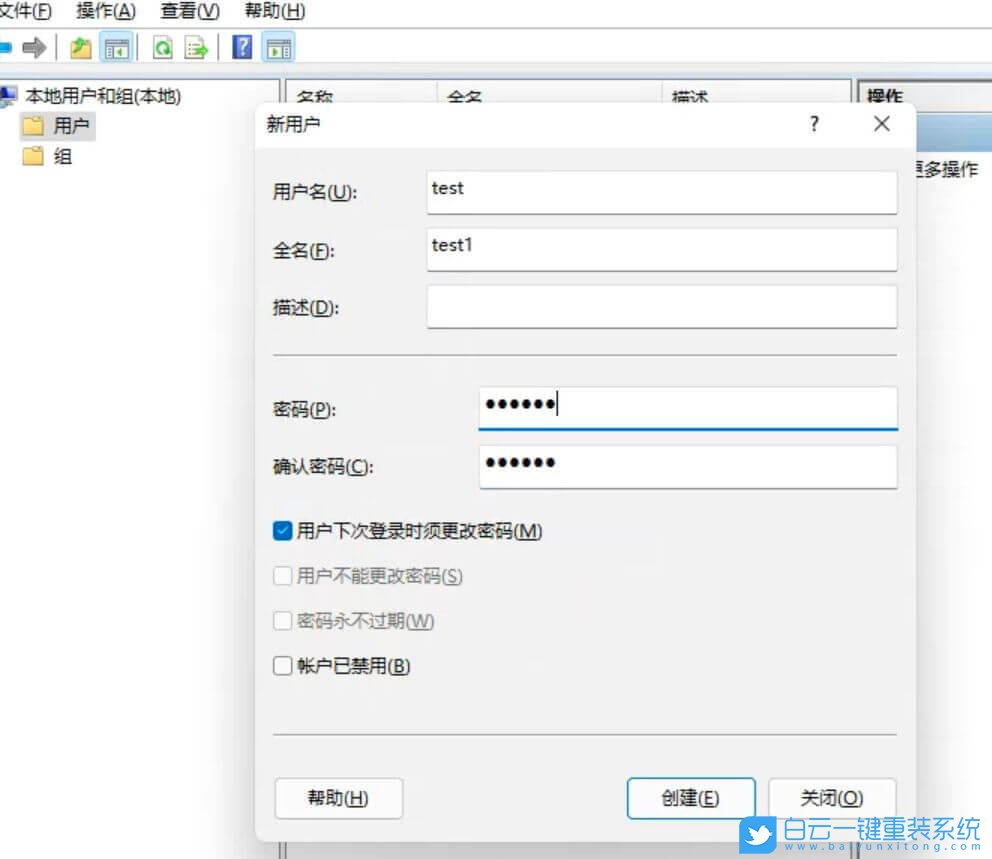The image size is (992, 859).
Task: Open Help using the blue question mark icon
Action: tap(241, 47)
